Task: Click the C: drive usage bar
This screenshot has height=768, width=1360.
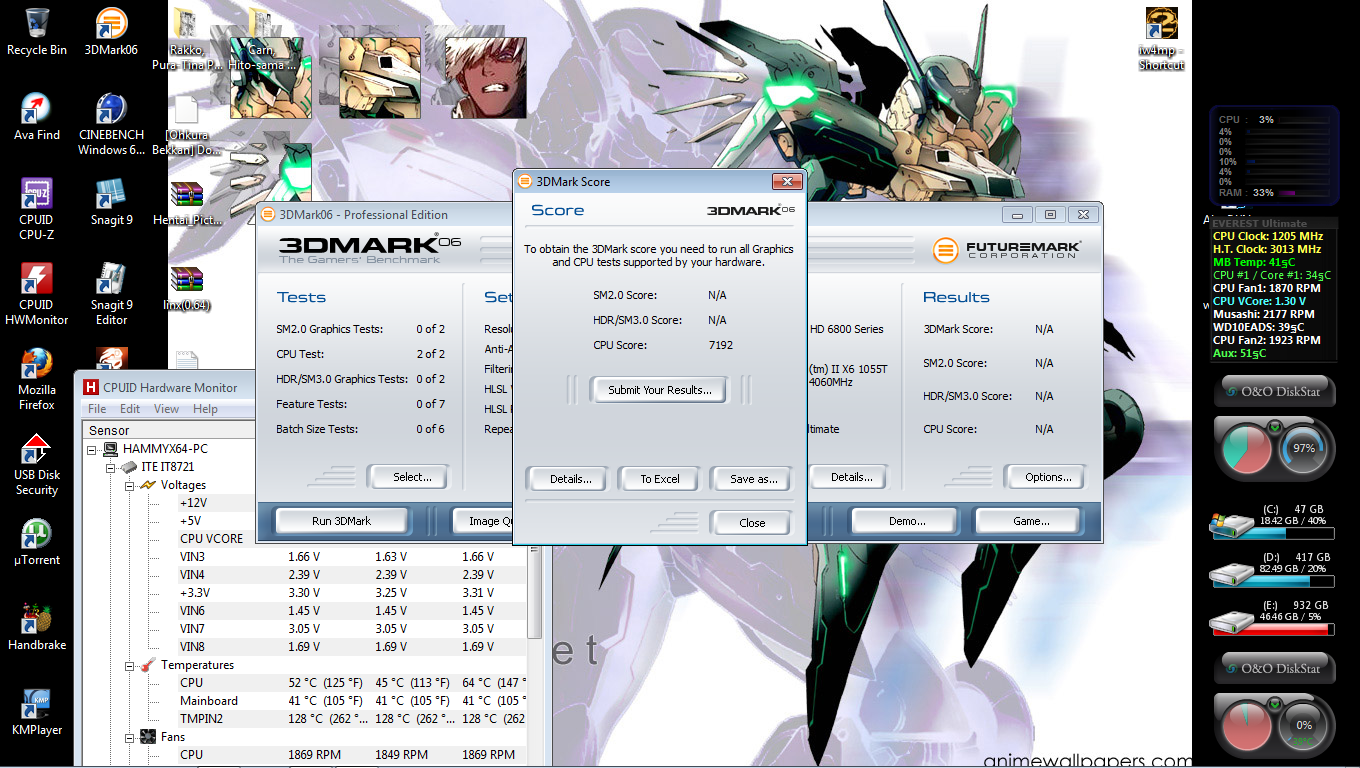Action: [1275, 534]
